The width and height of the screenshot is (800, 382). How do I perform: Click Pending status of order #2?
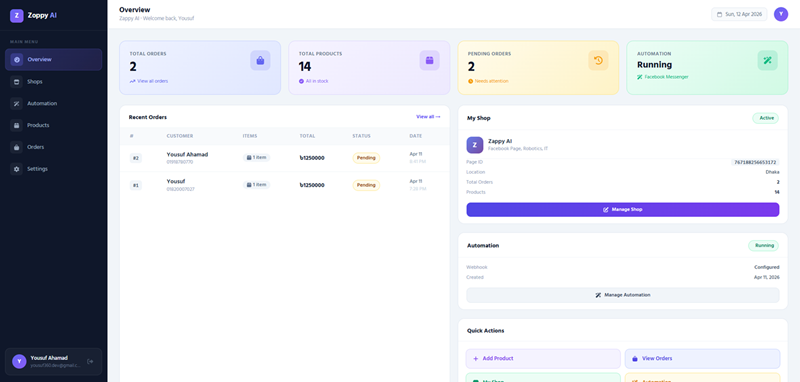[366, 158]
